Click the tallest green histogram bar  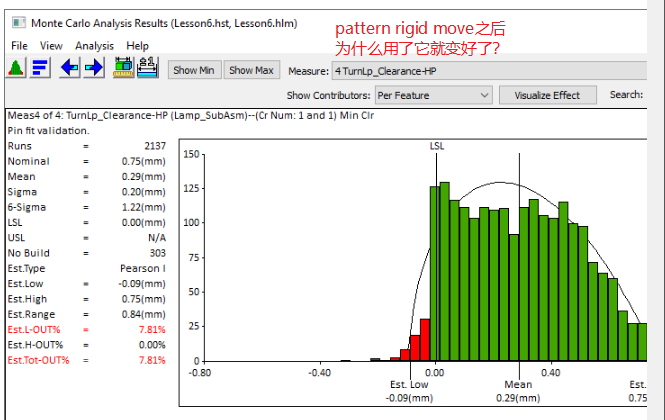[x=444, y=272]
